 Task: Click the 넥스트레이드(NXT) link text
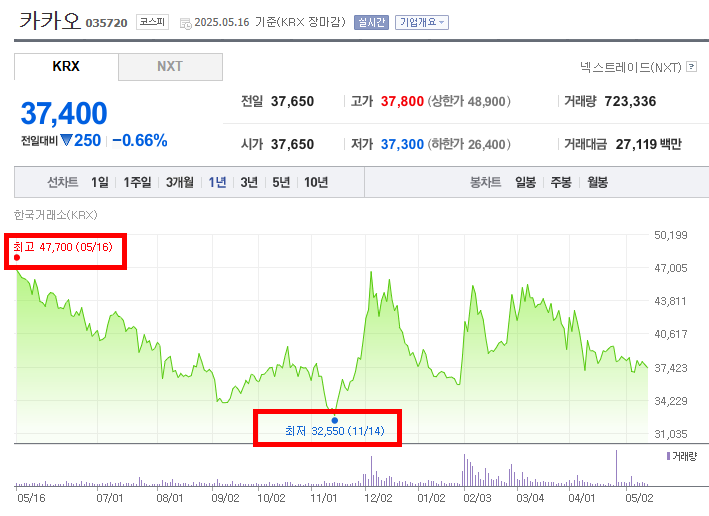pos(630,67)
